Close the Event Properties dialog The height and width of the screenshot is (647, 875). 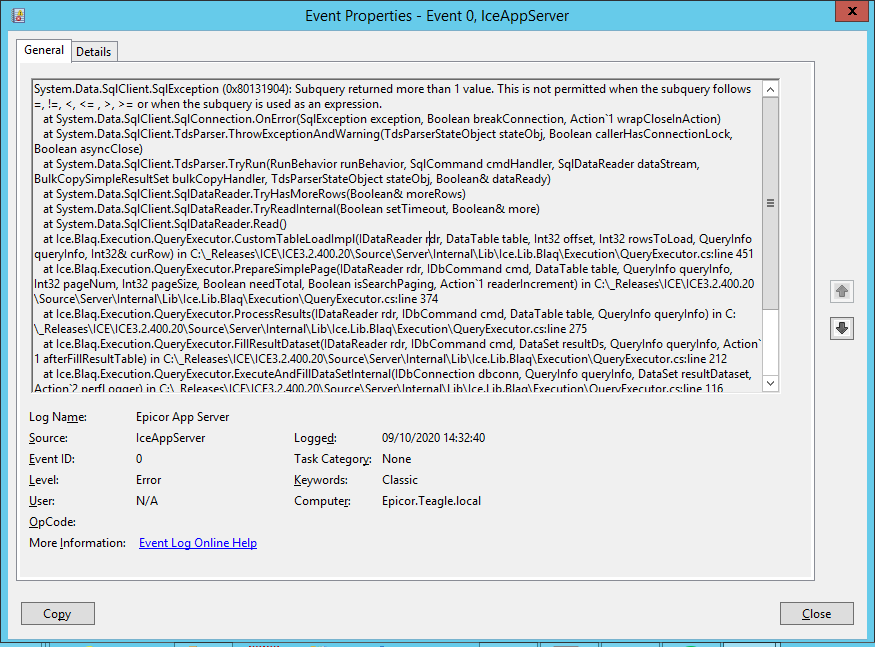tap(816, 614)
